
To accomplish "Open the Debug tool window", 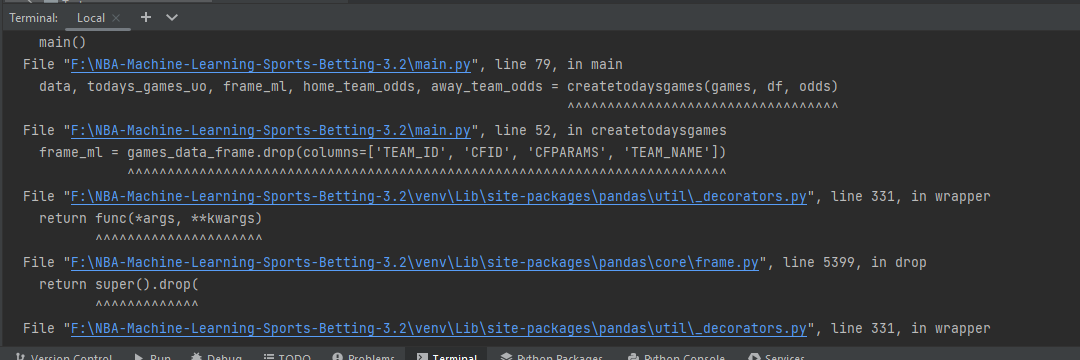I will click(x=216, y=357).
